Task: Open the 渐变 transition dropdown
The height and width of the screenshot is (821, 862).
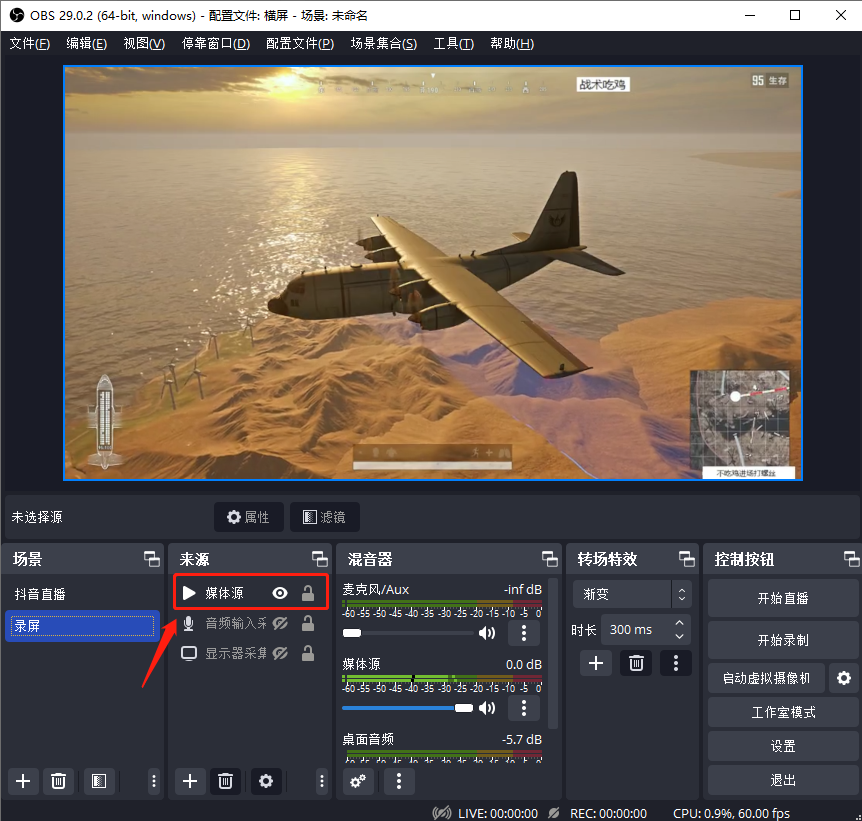Action: 632,594
